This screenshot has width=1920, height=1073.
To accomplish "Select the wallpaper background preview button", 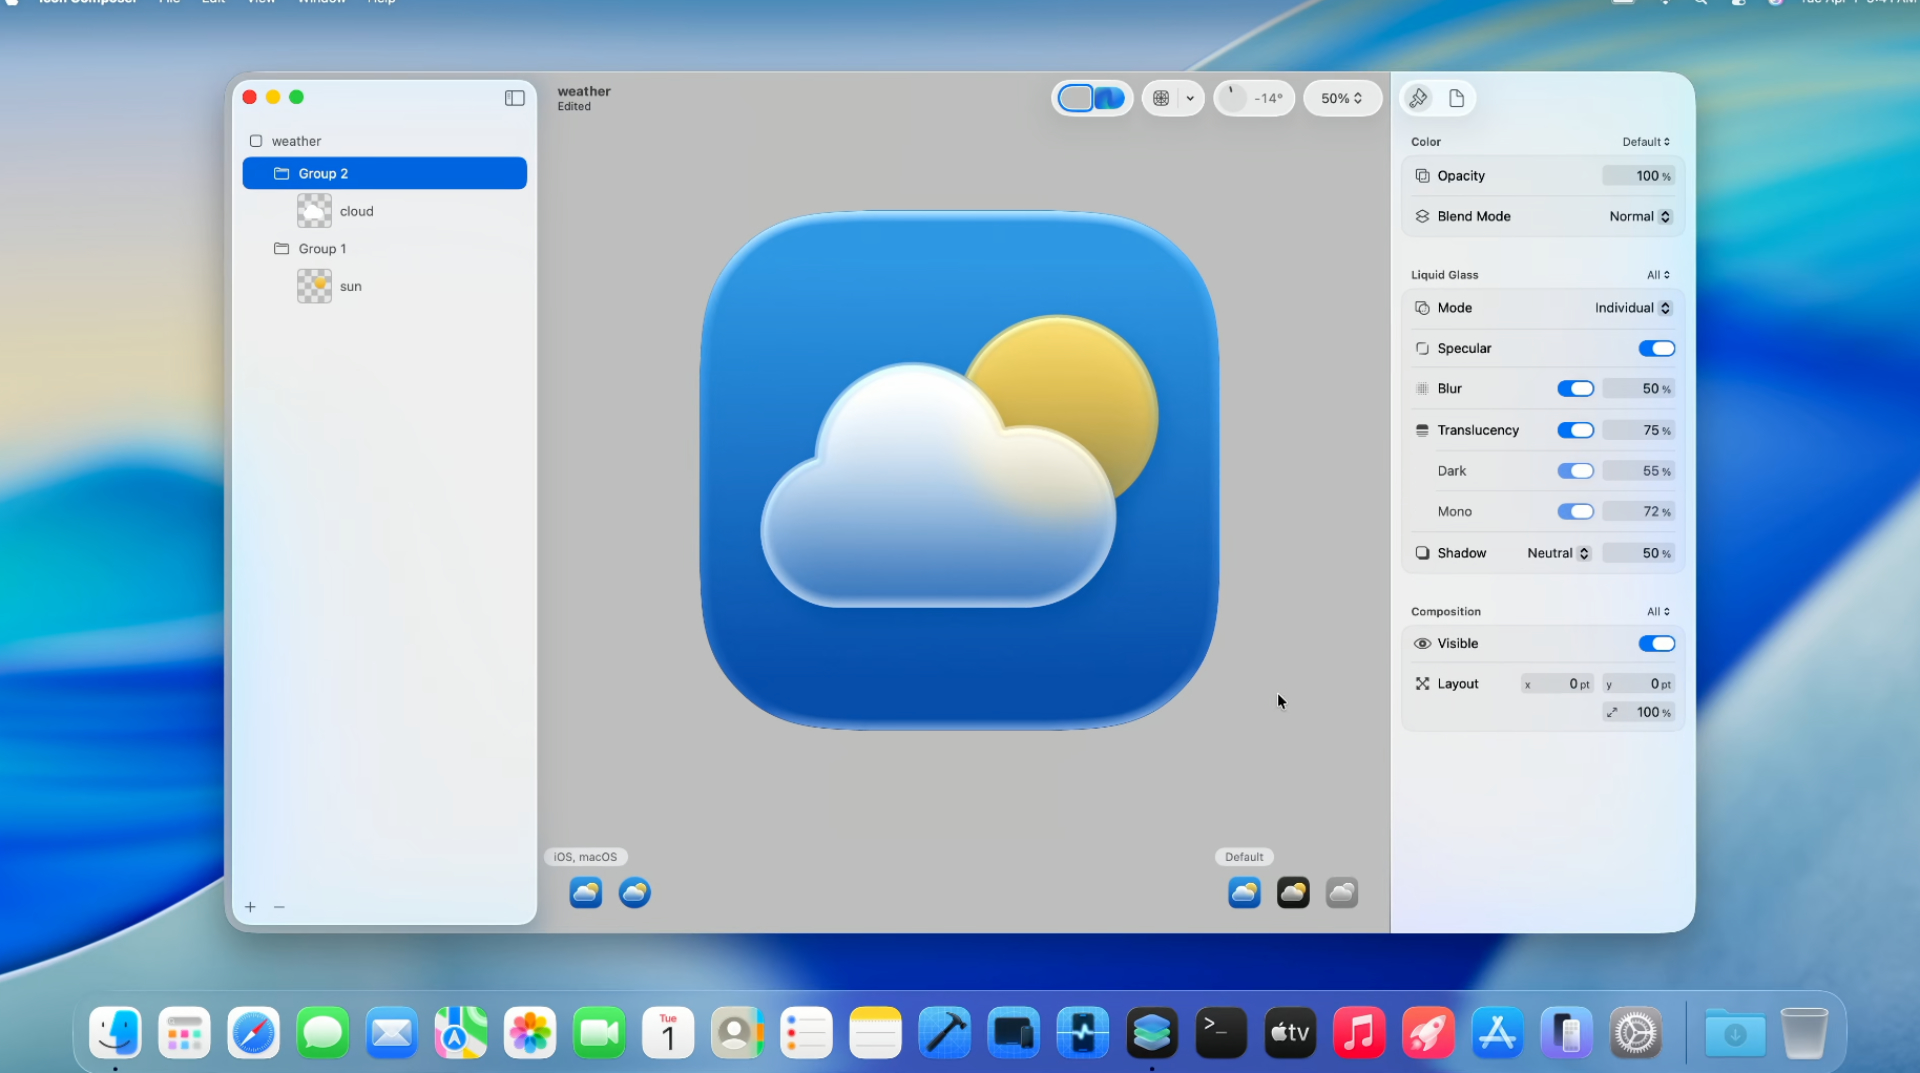I will 1109,98.
